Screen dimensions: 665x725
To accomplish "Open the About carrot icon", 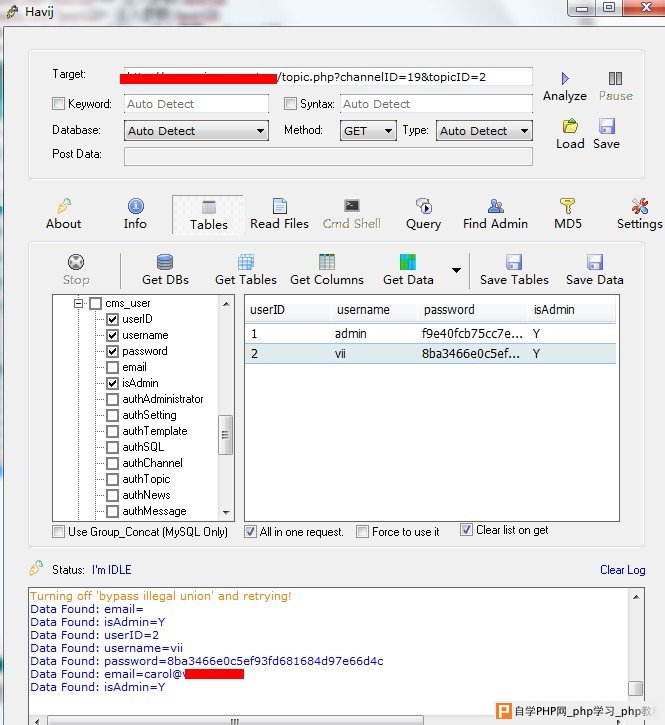I will tap(64, 206).
